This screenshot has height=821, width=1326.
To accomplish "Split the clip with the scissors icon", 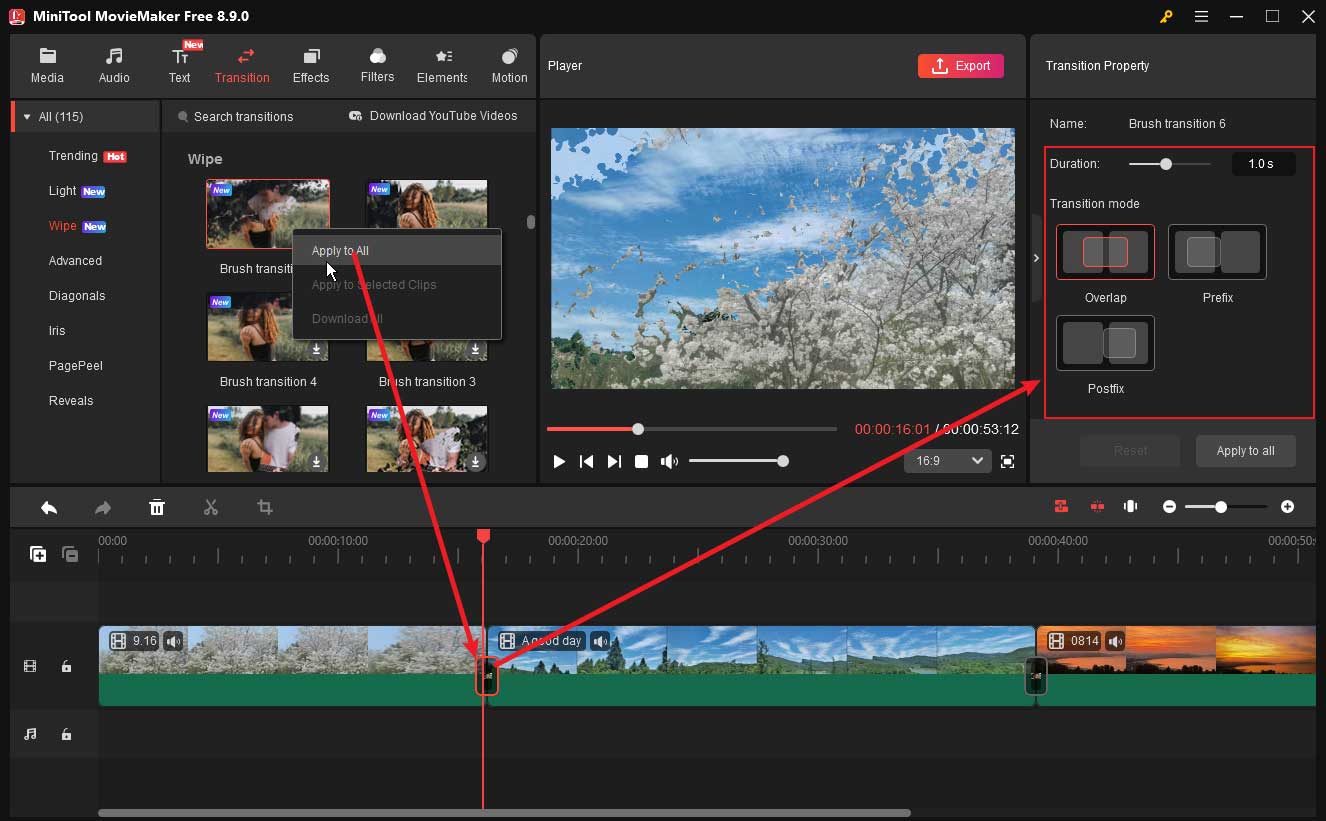I will (211, 508).
